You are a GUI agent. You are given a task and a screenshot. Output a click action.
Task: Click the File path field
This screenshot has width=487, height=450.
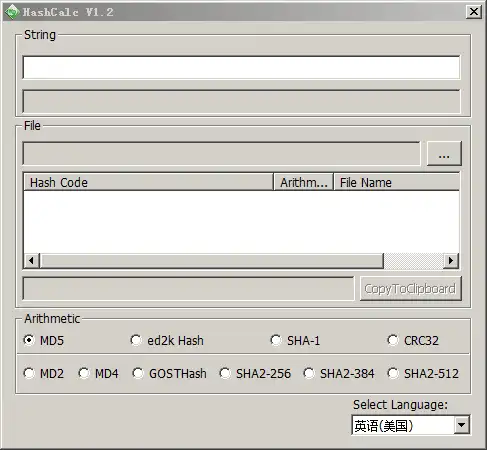(x=221, y=154)
